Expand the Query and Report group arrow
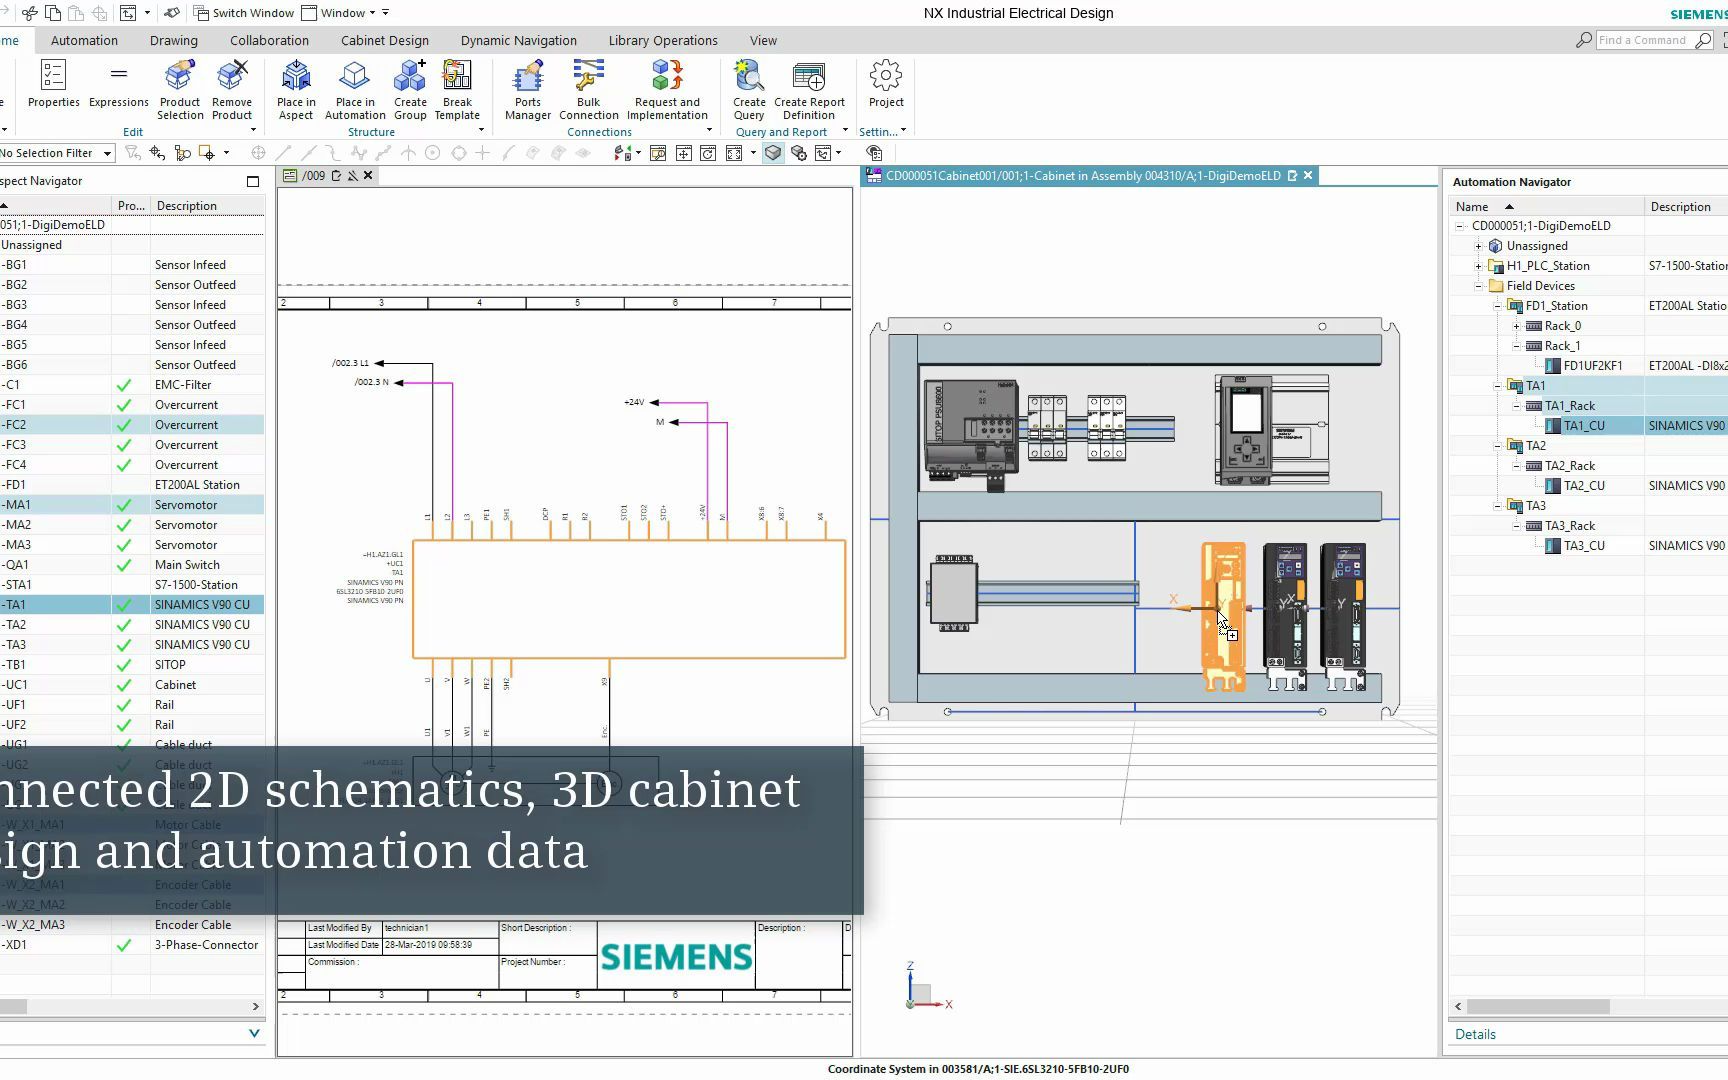Viewport: 1728px width, 1080px height. point(845,130)
